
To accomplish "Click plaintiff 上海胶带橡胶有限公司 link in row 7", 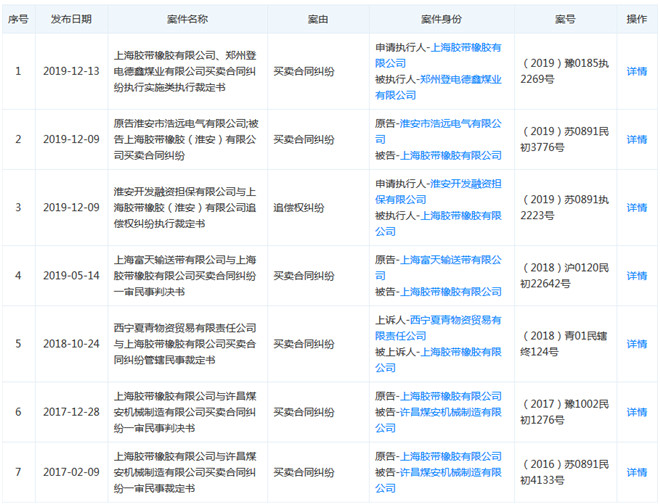I will click(450, 456).
